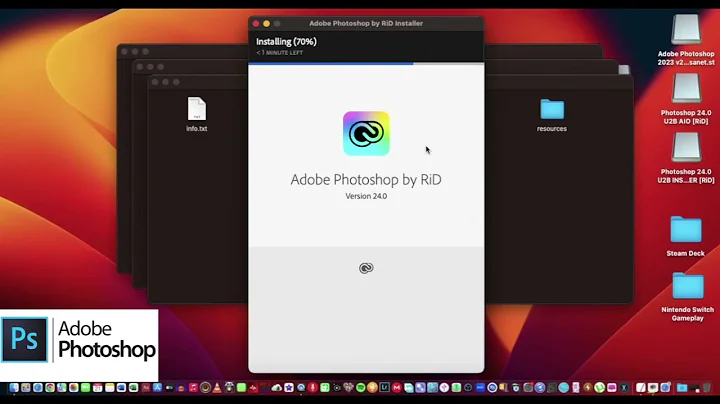This screenshot has width=720, height=404.
Task: Open the Photos app in the Dock
Action: click(x=73, y=388)
